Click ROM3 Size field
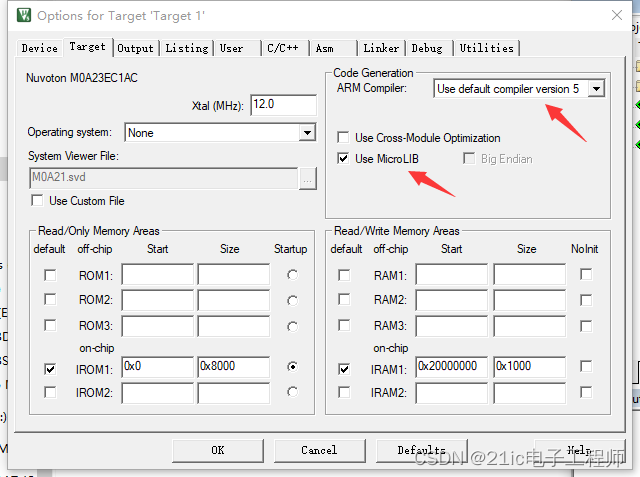Screen dimensions: 640x477 click(x=234, y=326)
